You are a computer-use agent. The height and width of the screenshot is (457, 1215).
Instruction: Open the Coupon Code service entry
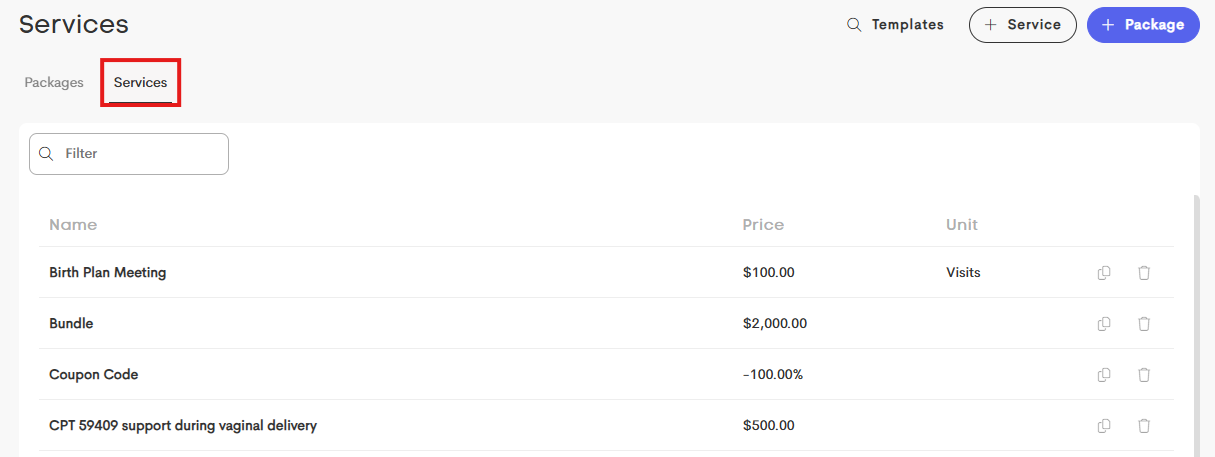pyautogui.click(x=93, y=374)
